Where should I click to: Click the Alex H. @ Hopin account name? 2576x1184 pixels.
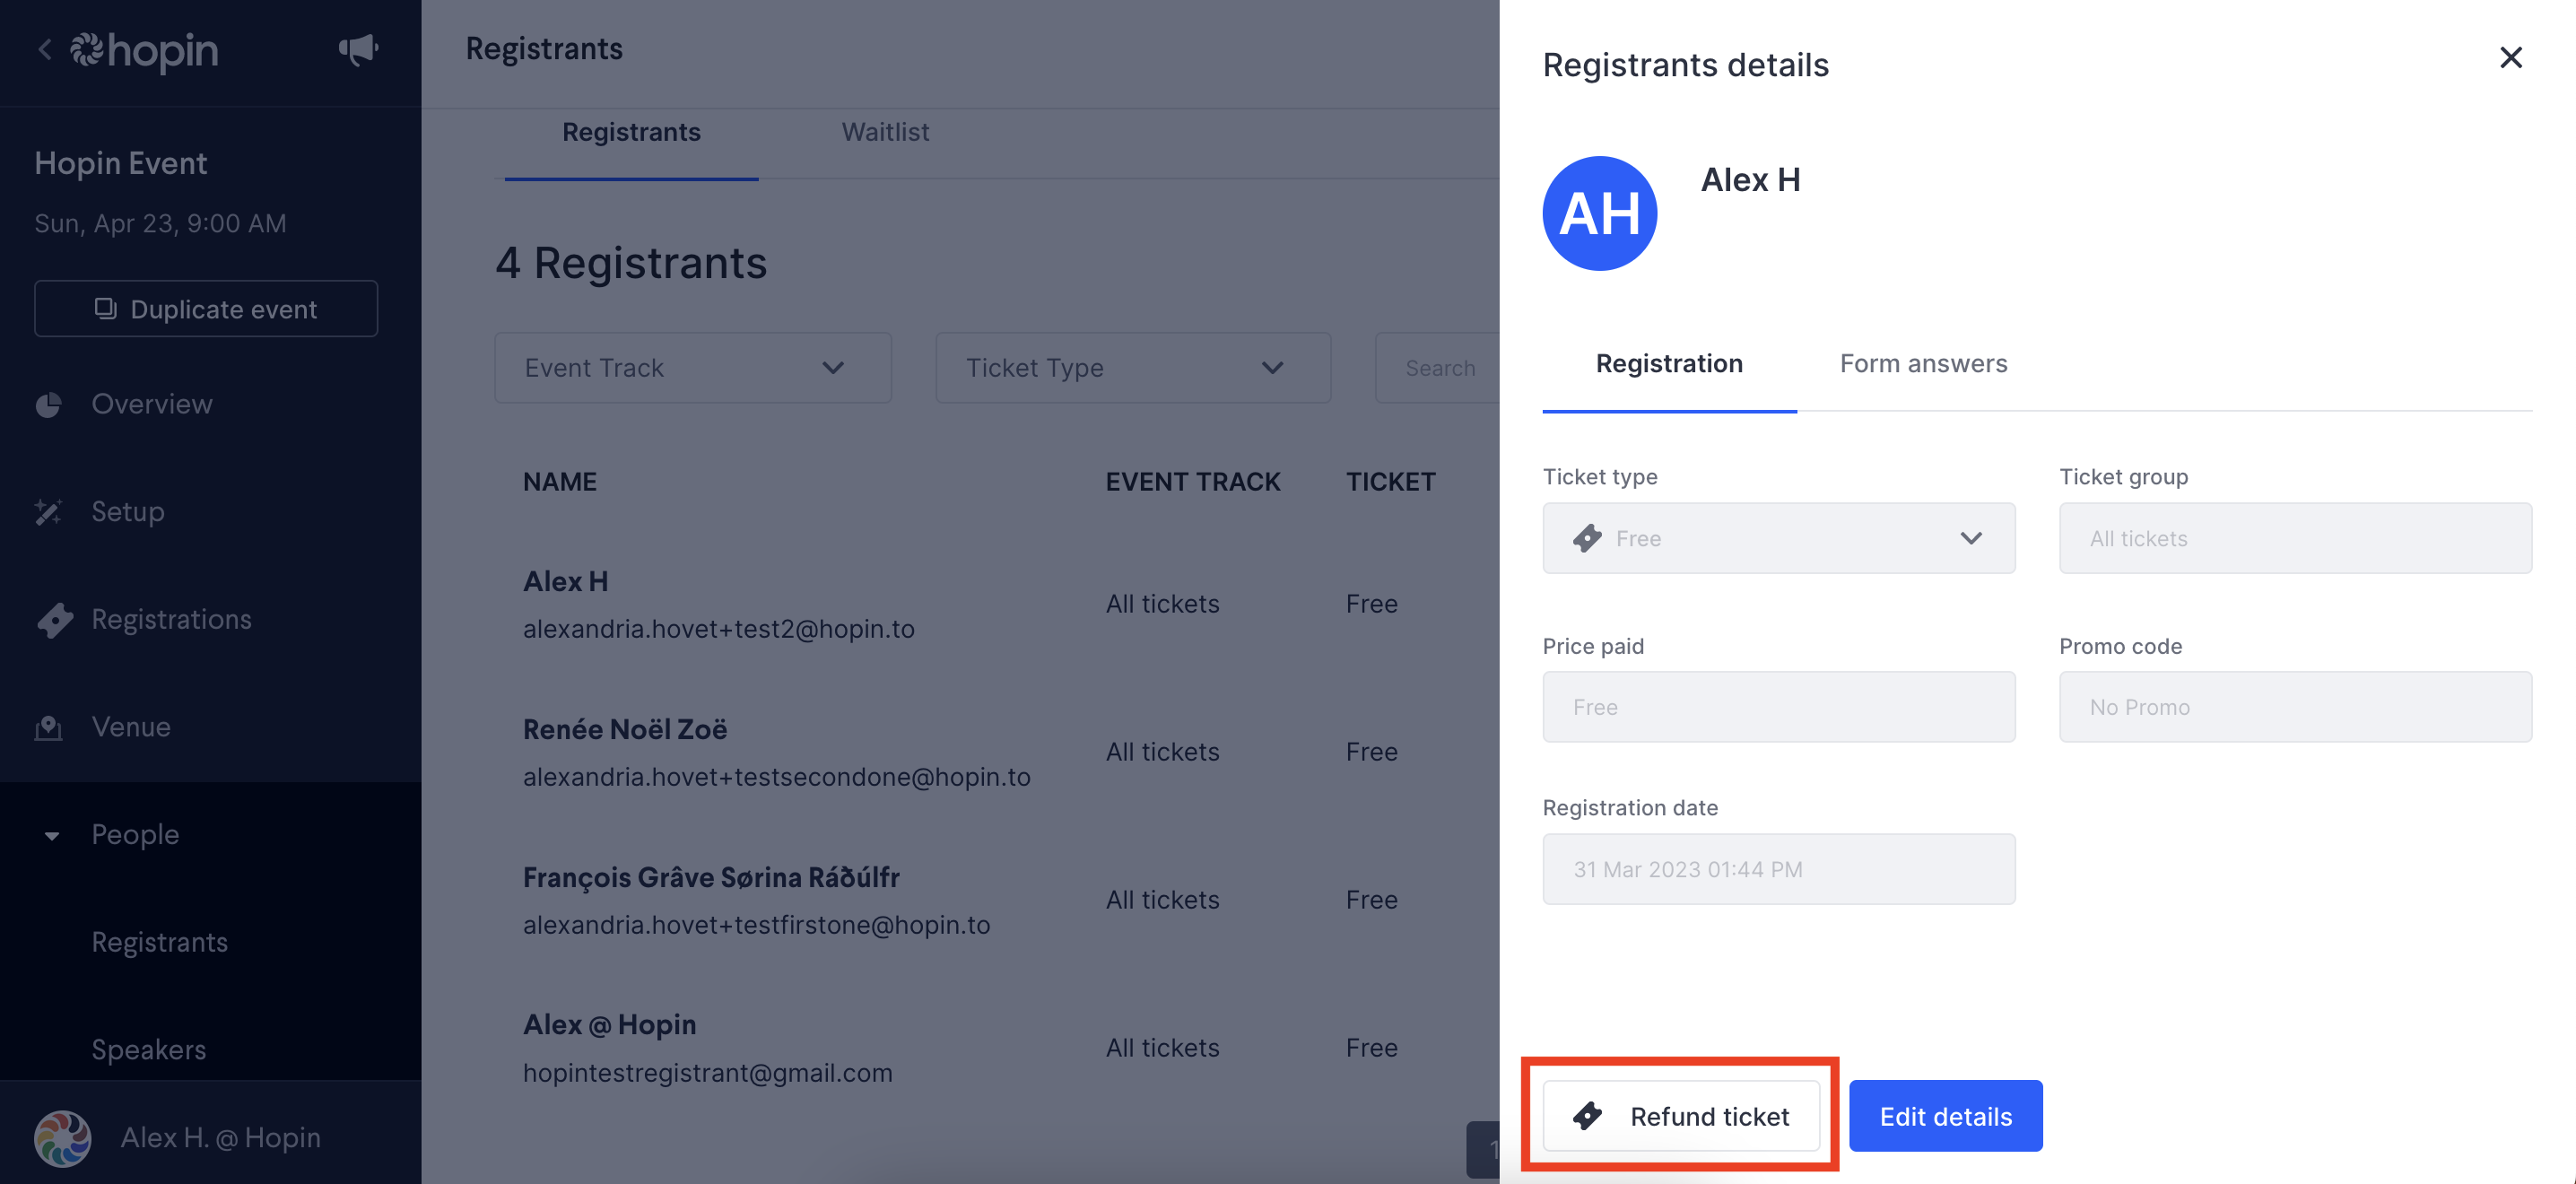[220, 1138]
